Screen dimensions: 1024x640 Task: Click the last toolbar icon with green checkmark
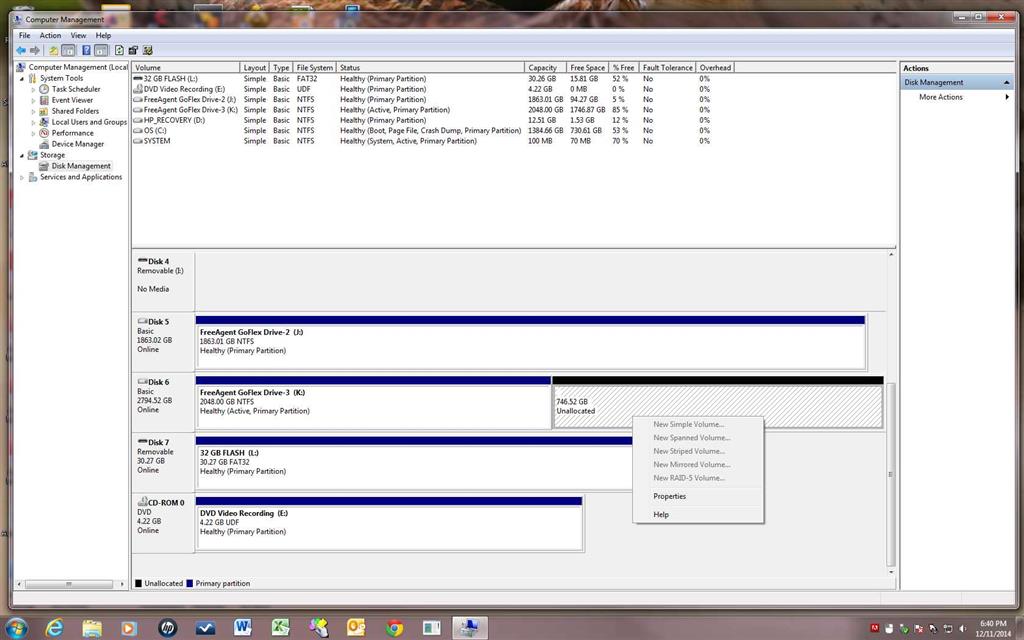(x=148, y=50)
